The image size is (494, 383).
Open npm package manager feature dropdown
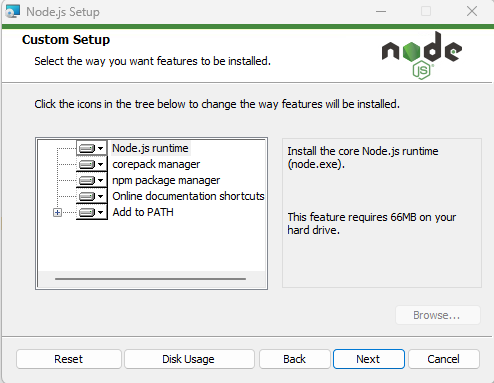pyautogui.click(x=92, y=180)
